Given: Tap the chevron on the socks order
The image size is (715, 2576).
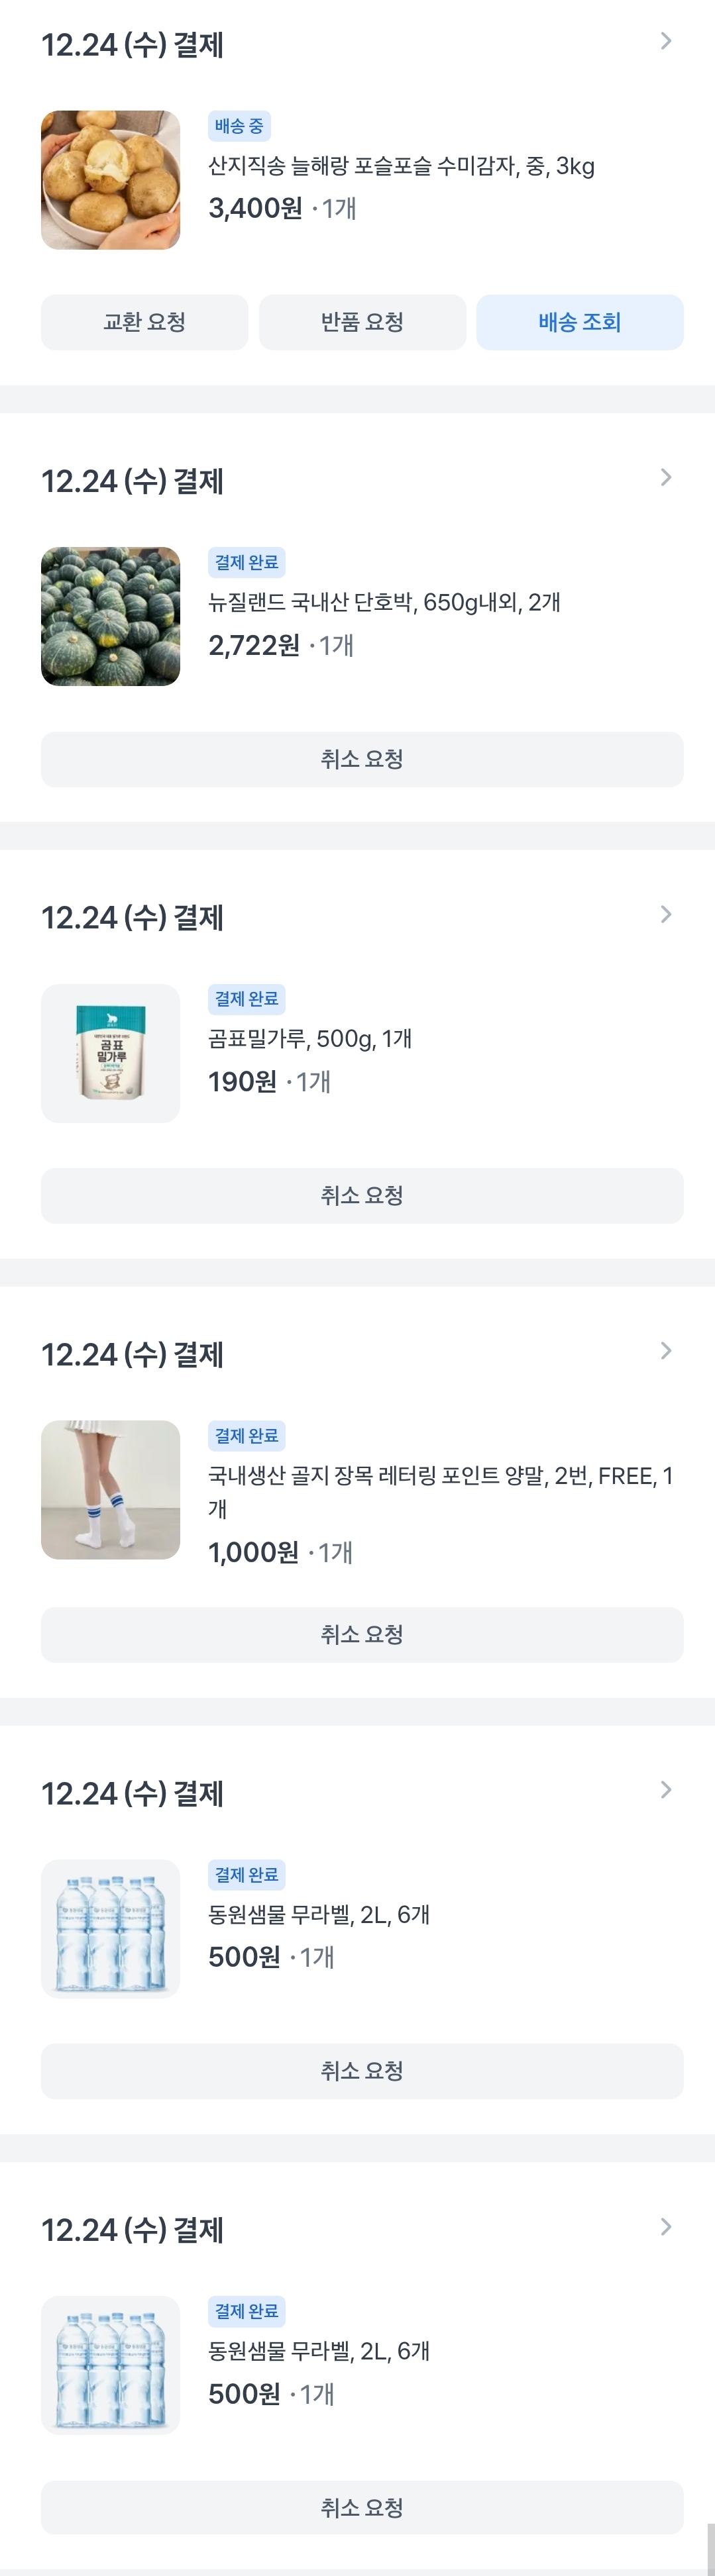Looking at the screenshot, I should (666, 1351).
